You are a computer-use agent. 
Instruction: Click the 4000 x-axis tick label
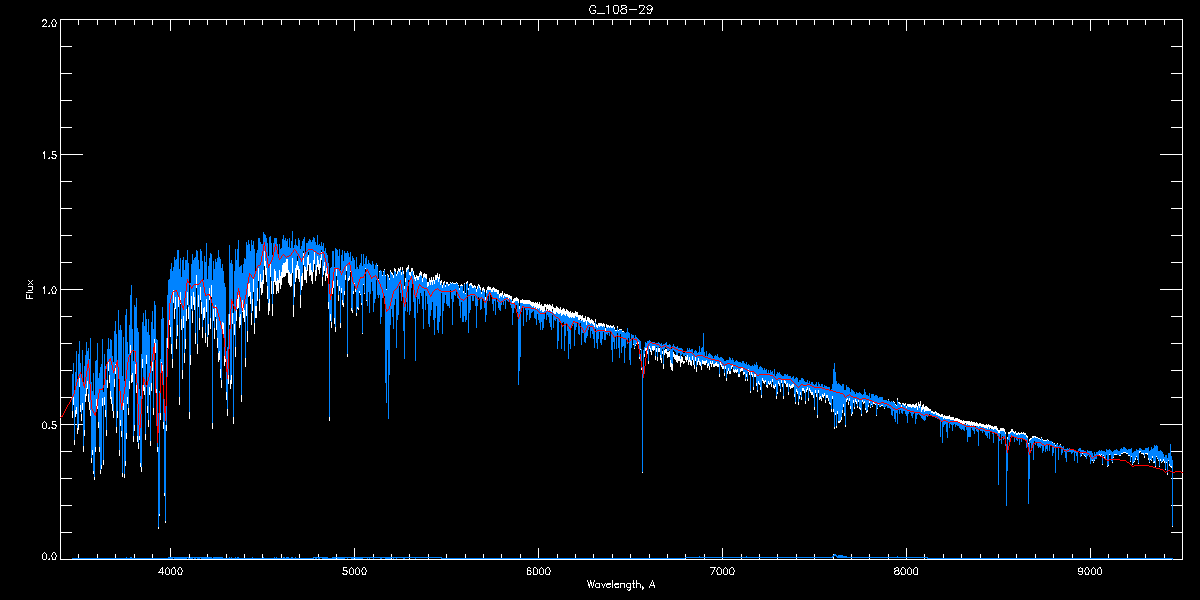170,572
